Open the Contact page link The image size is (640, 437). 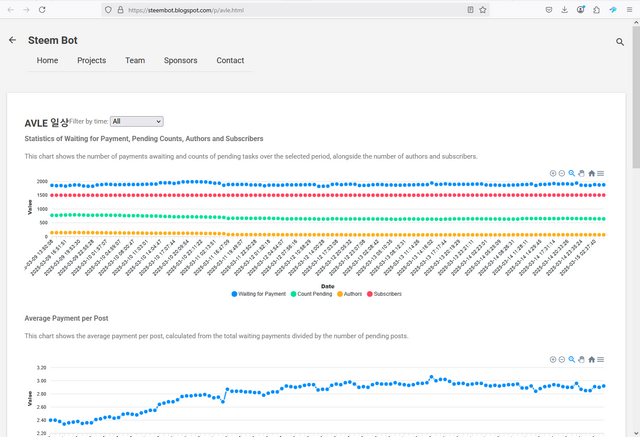point(230,60)
